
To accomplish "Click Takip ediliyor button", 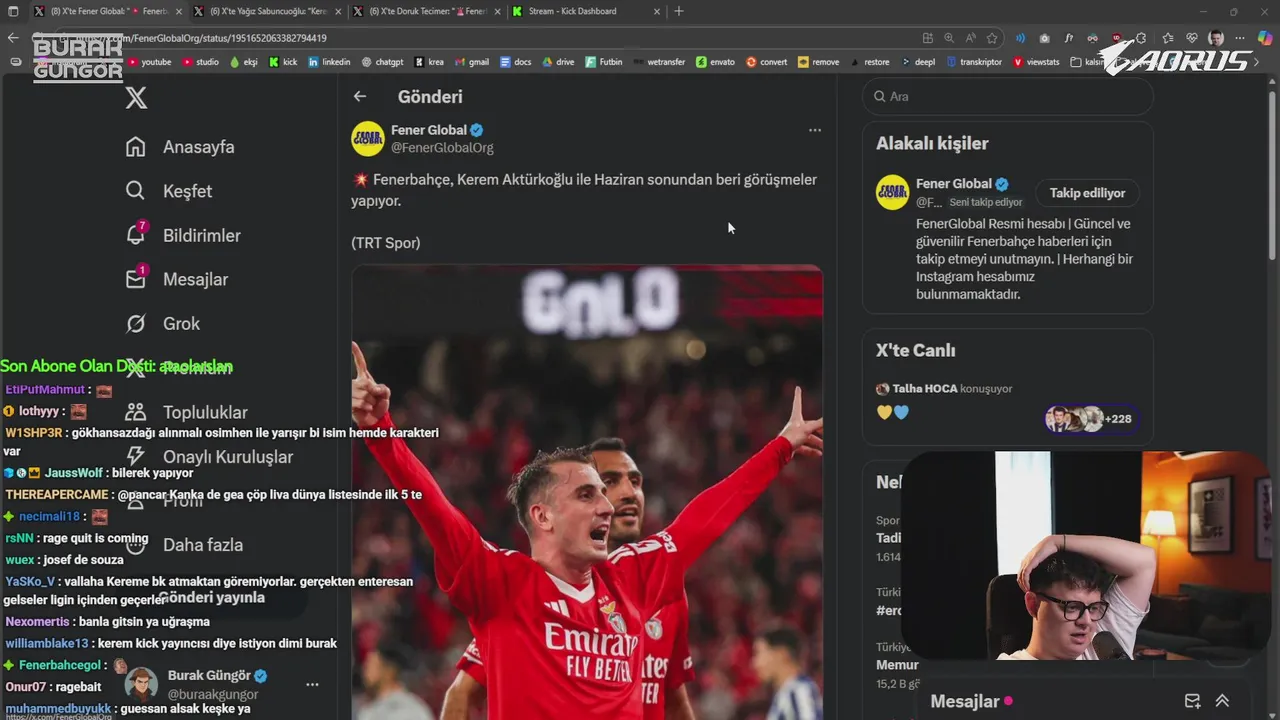I will [x=1087, y=193].
